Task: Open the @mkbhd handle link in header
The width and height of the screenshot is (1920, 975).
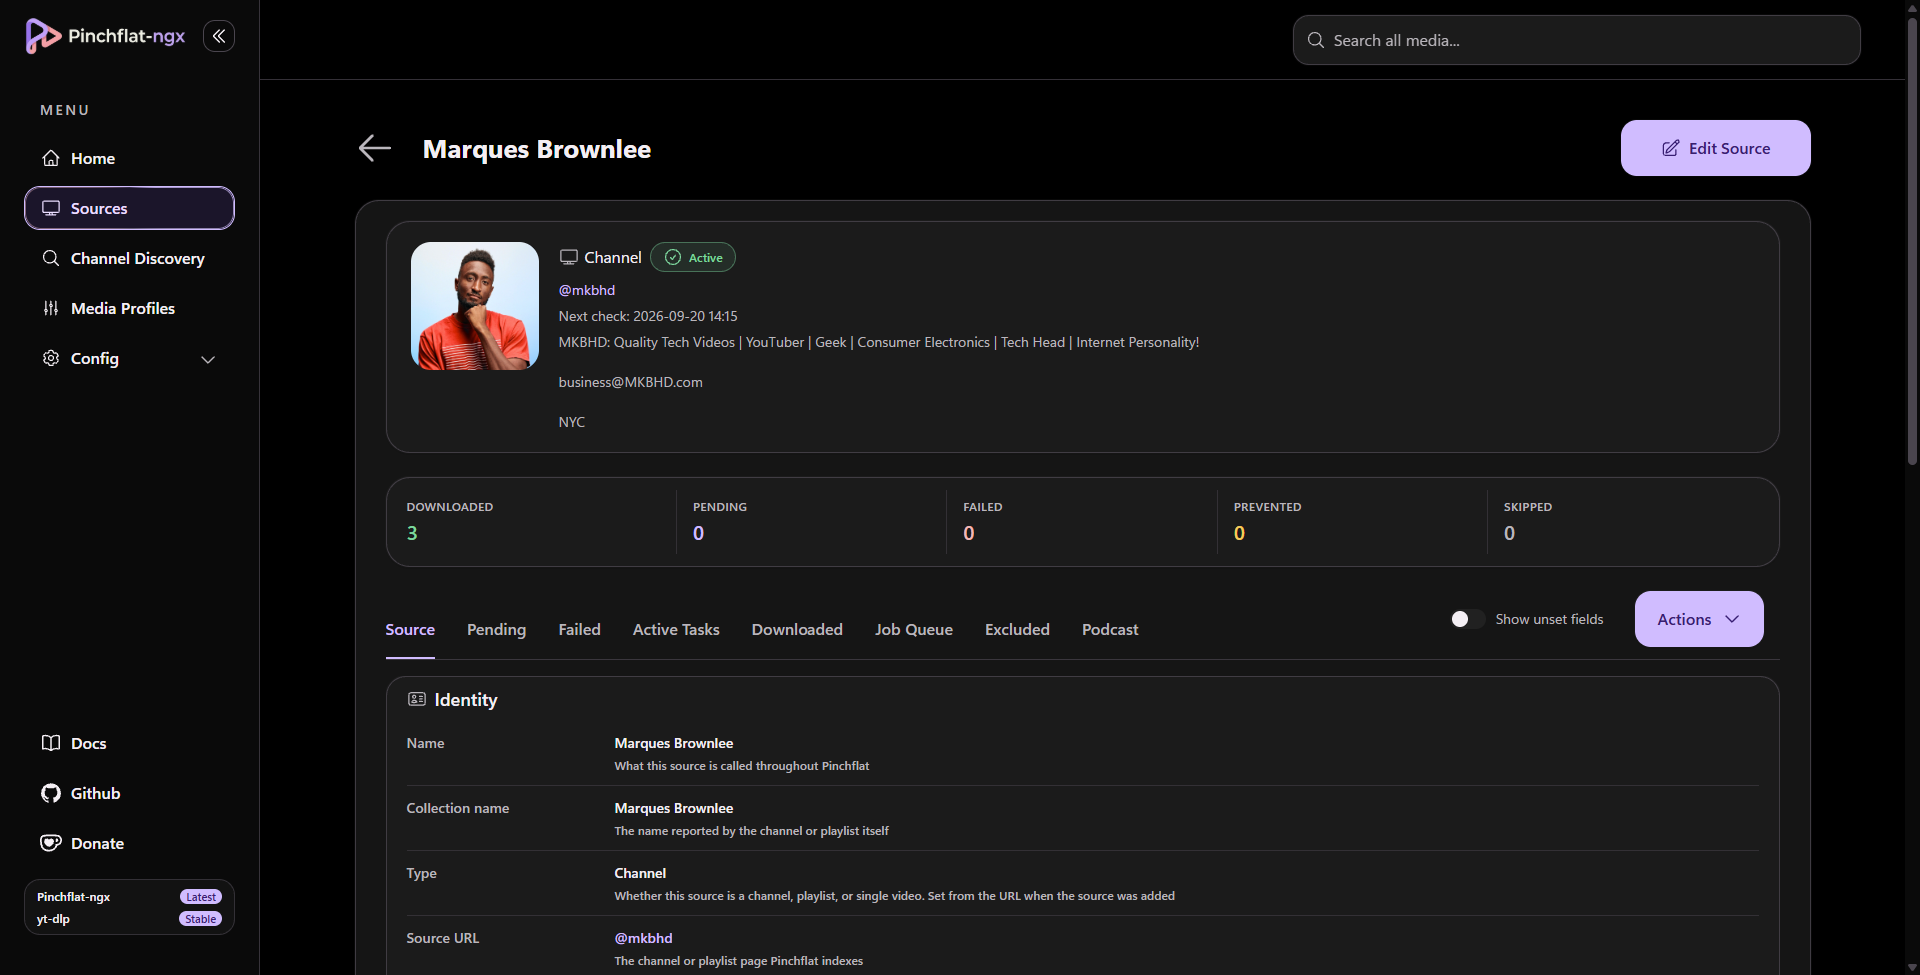Action: (x=587, y=290)
